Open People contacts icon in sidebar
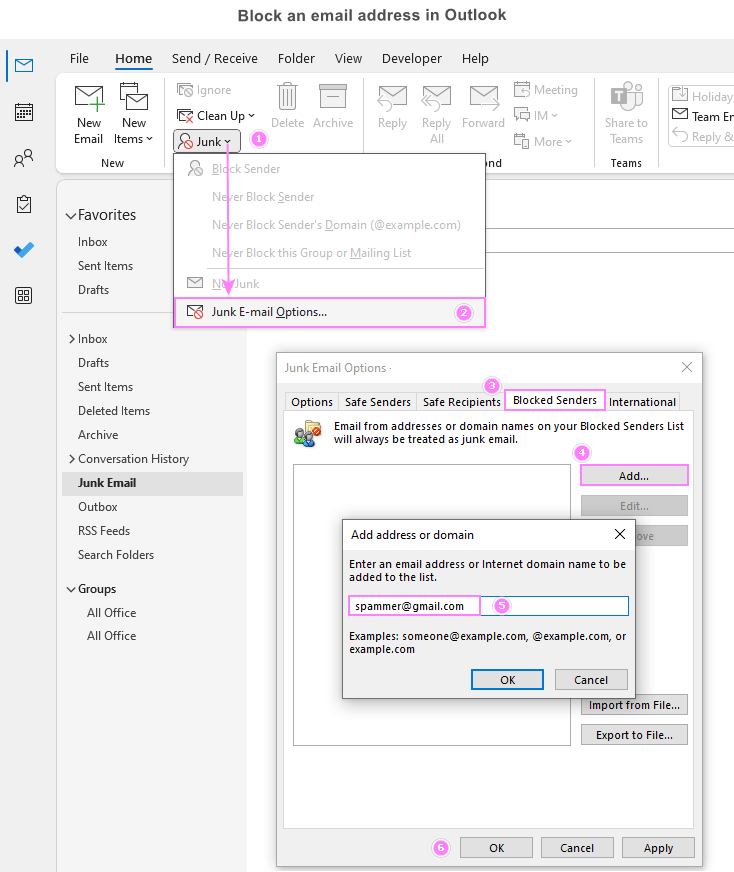The width and height of the screenshot is (734, 872). tap(24, 158)
